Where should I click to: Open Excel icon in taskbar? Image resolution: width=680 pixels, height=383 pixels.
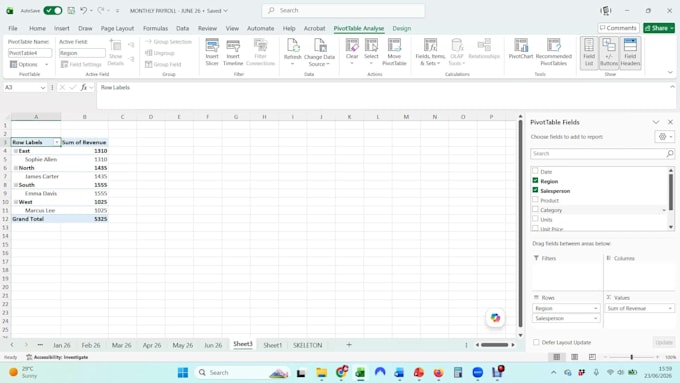click(360, 373)
